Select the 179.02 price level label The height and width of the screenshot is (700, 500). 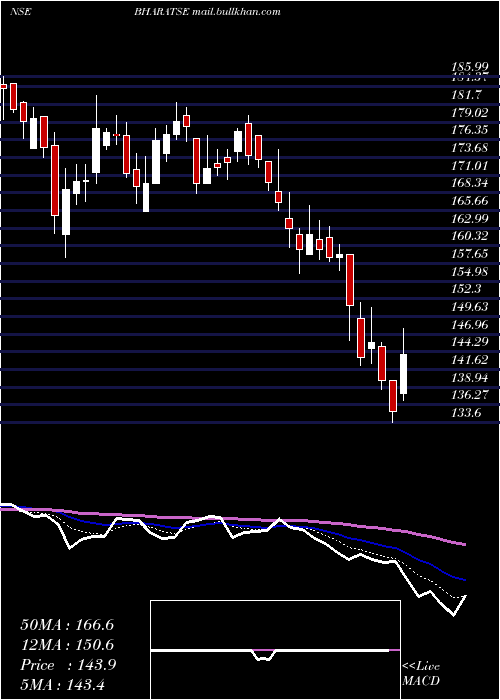[x=470, y=112]
